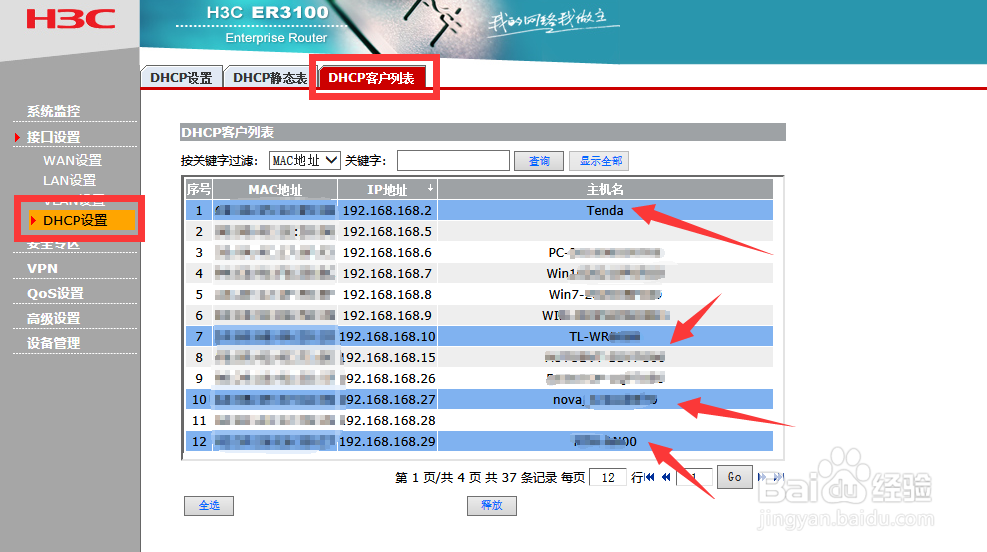Select IP 192.168.168.27 cell
Viewport: 987px width, 552px height.
coord(388,399)
